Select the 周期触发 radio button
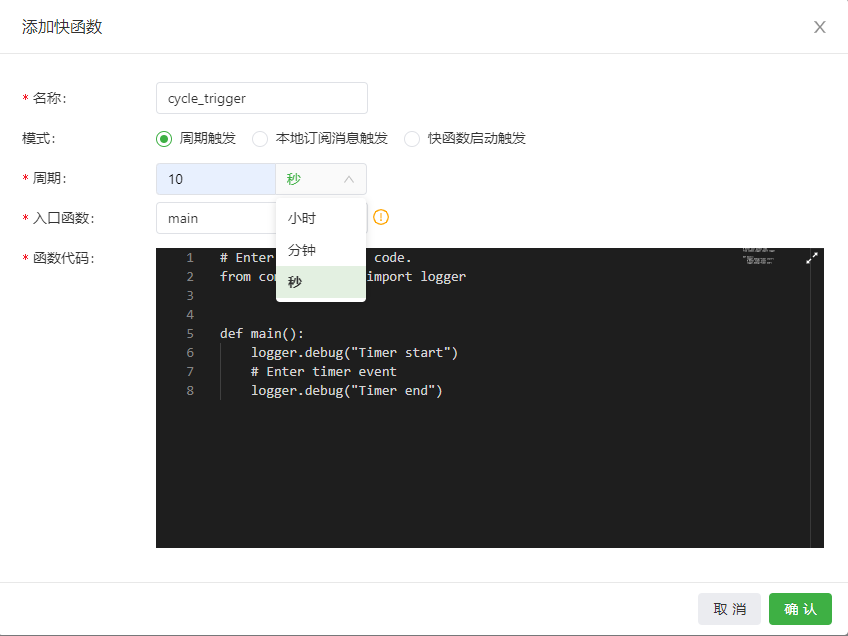This screenshot has height=636, width=848. pos(164,138)
